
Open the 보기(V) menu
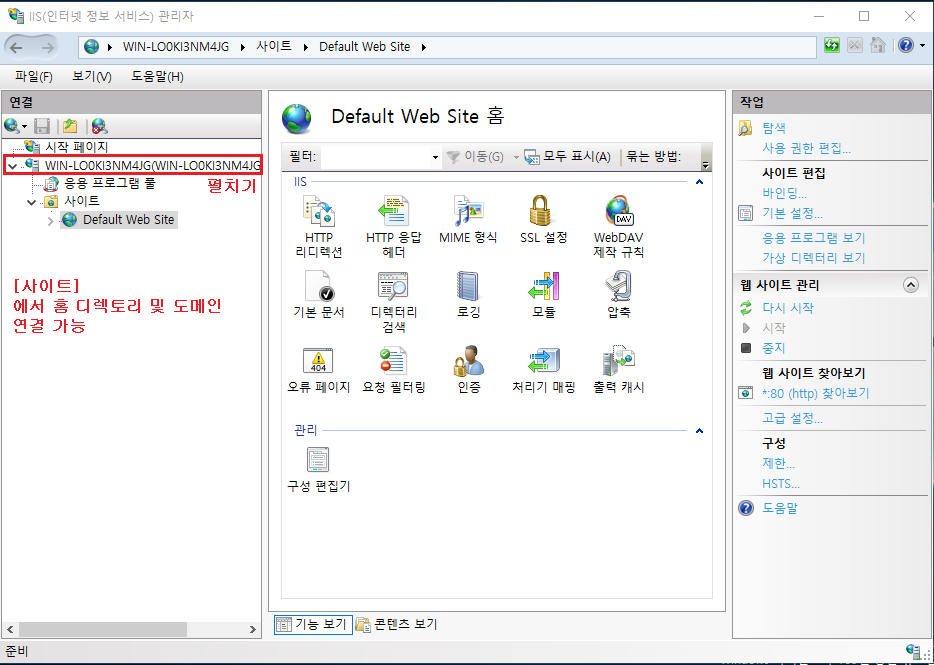[92, 76]
